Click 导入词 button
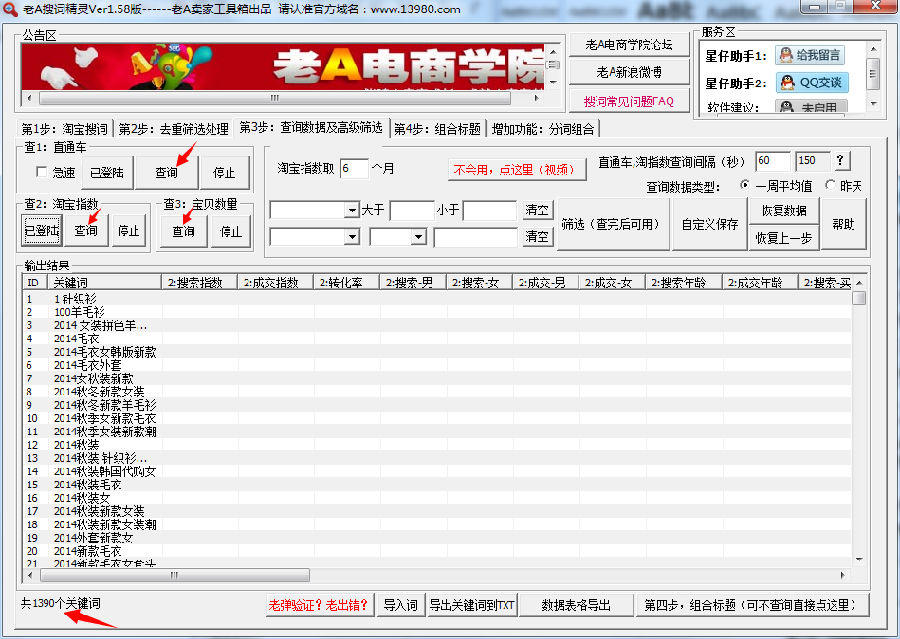 click(x=400, y=605)
